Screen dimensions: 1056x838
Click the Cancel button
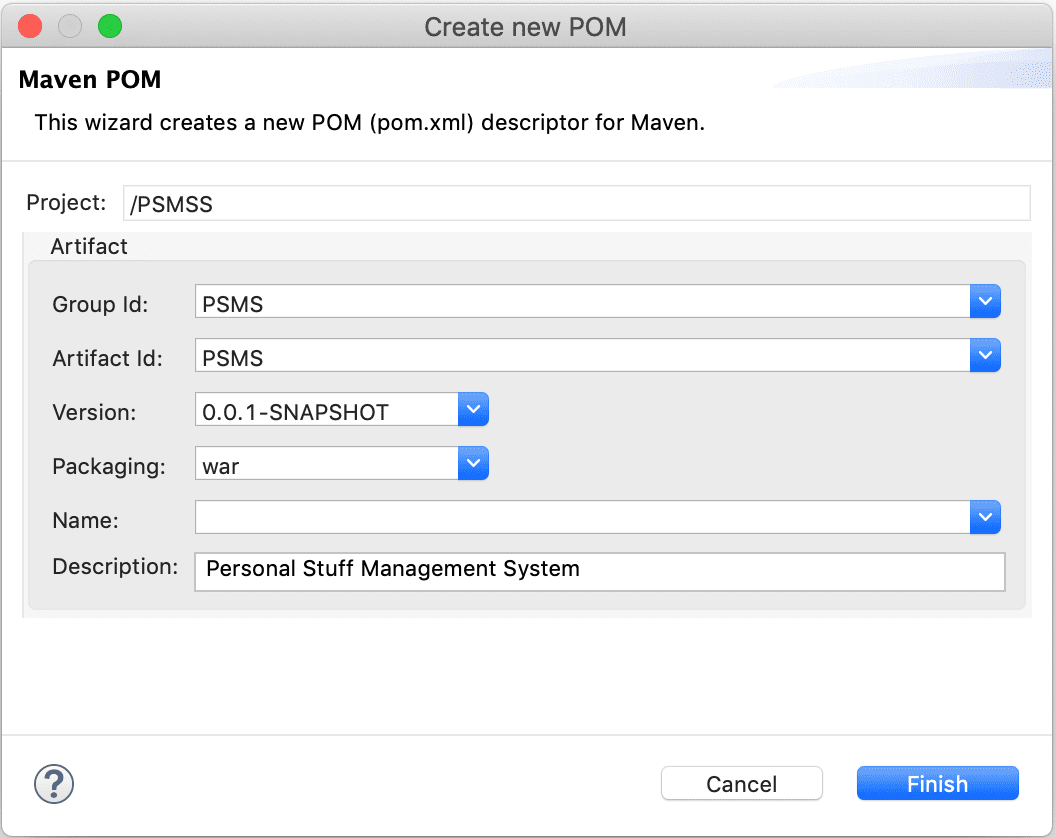(x=741, y=783)
